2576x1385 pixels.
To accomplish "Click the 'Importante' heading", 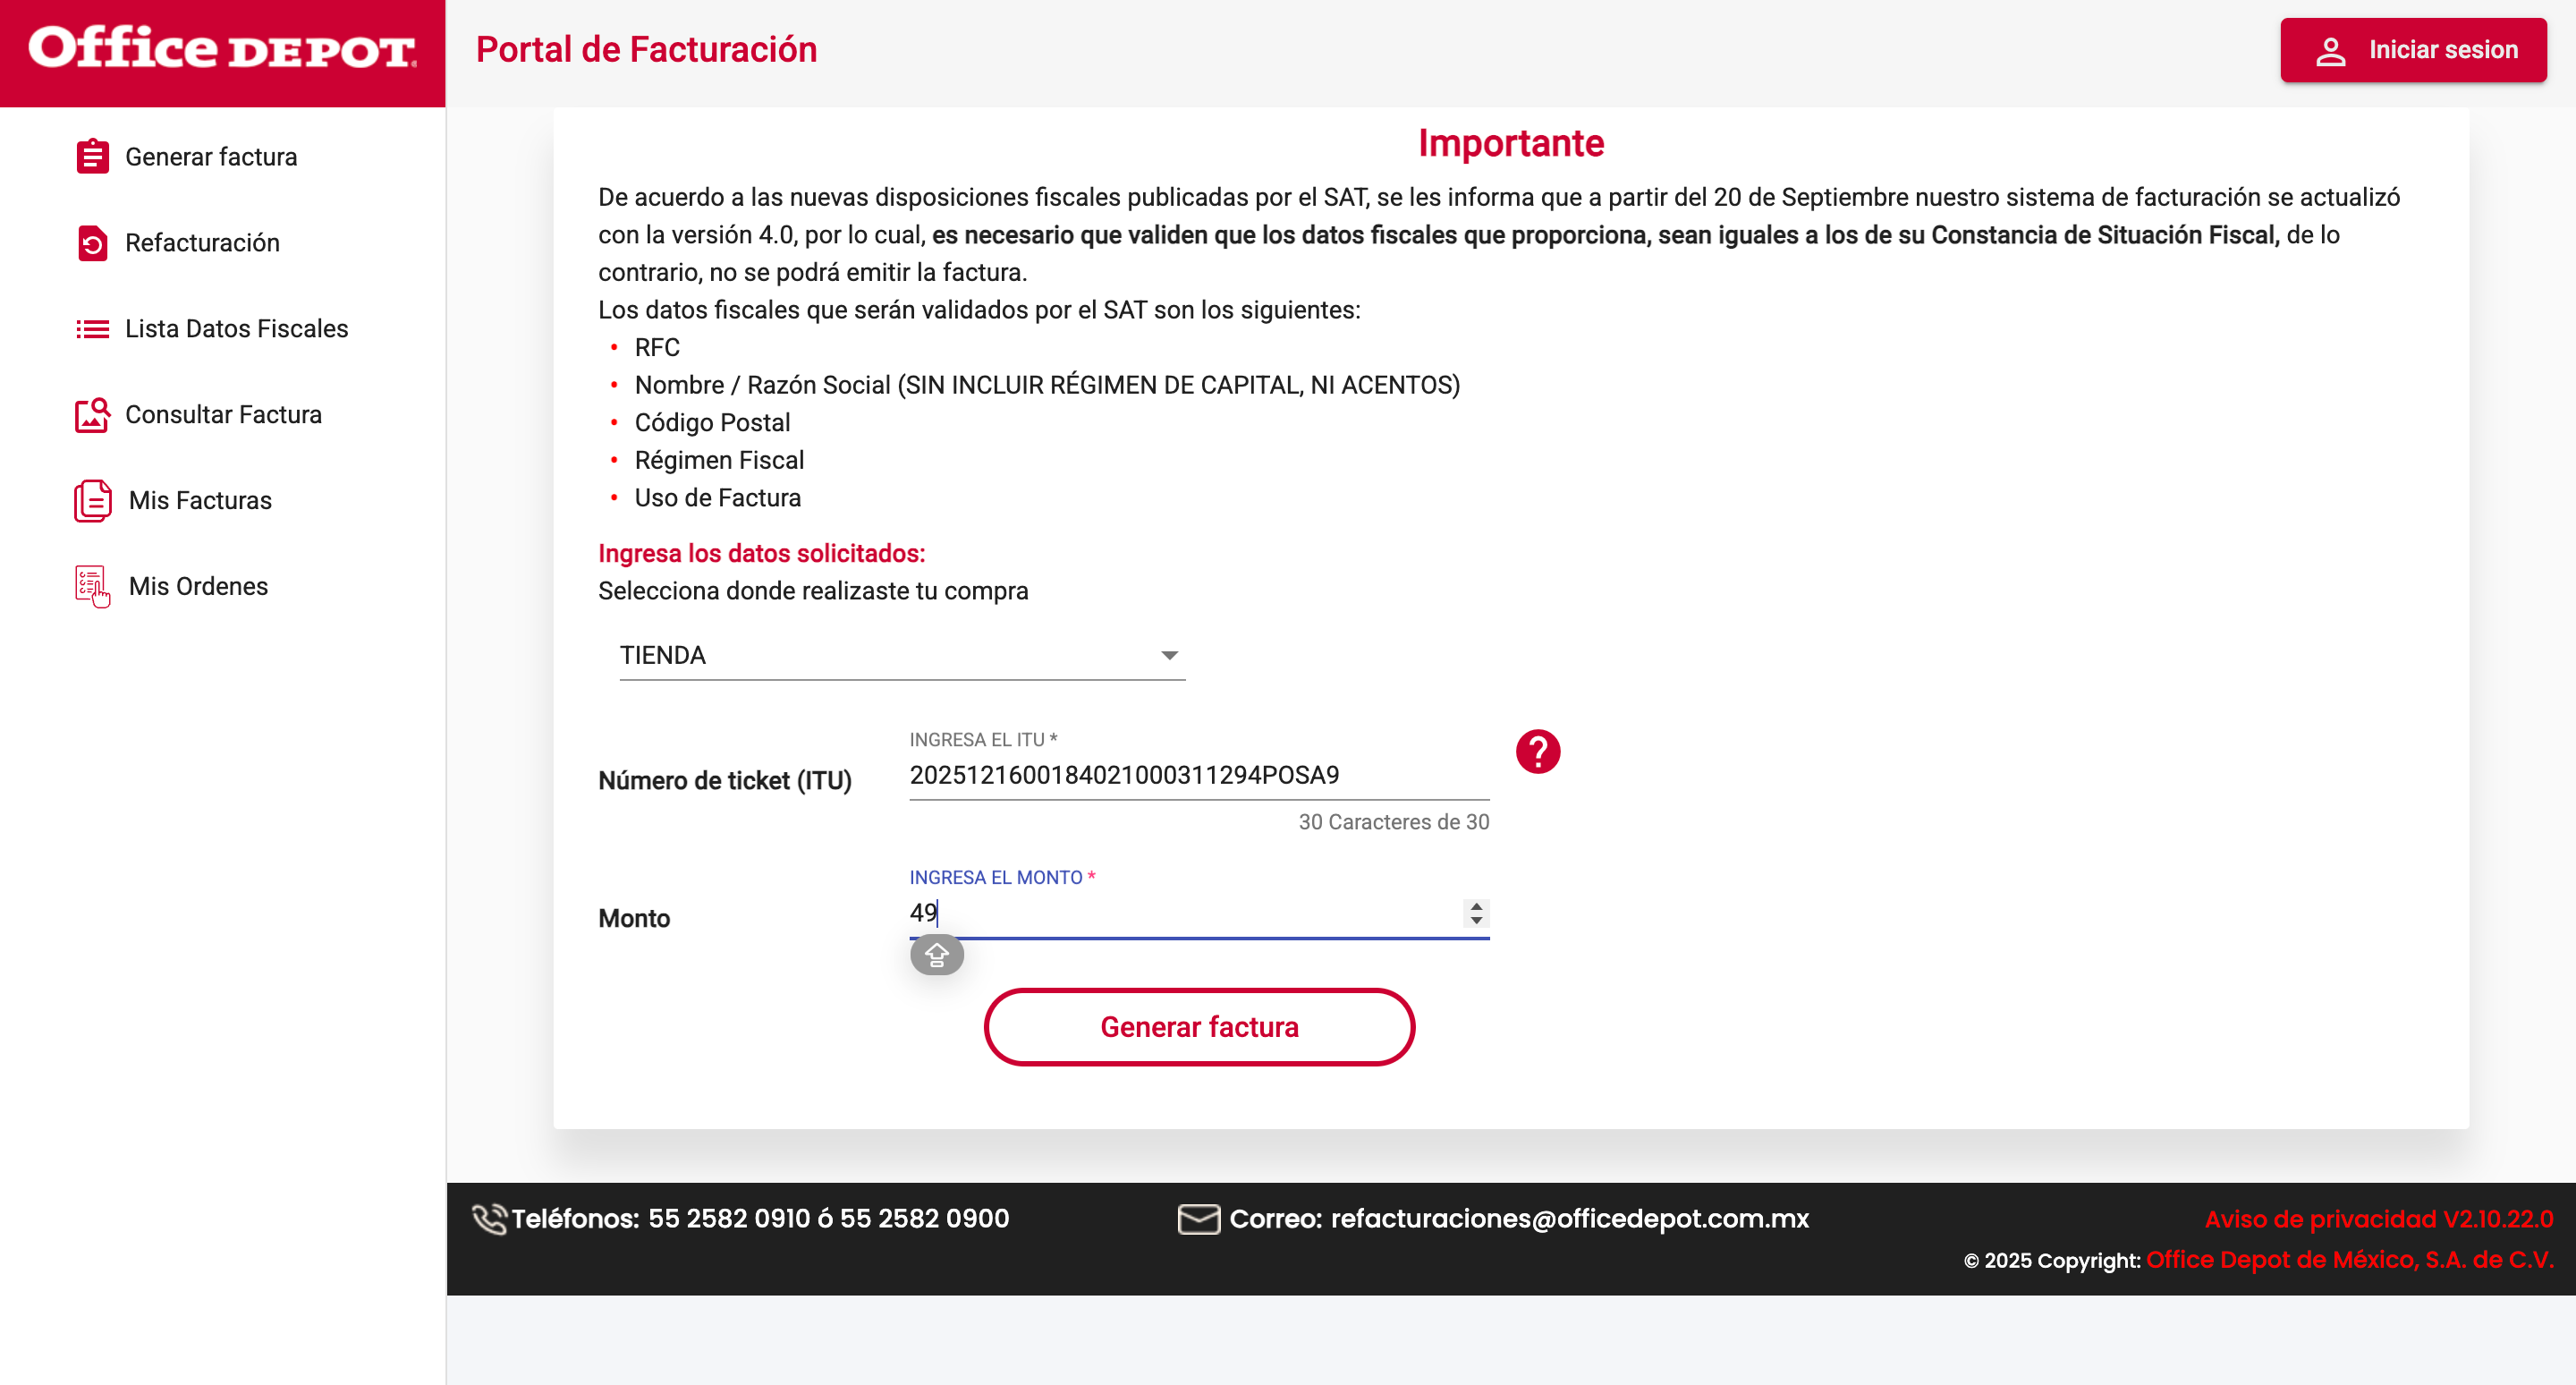I will coord(1511,144).
